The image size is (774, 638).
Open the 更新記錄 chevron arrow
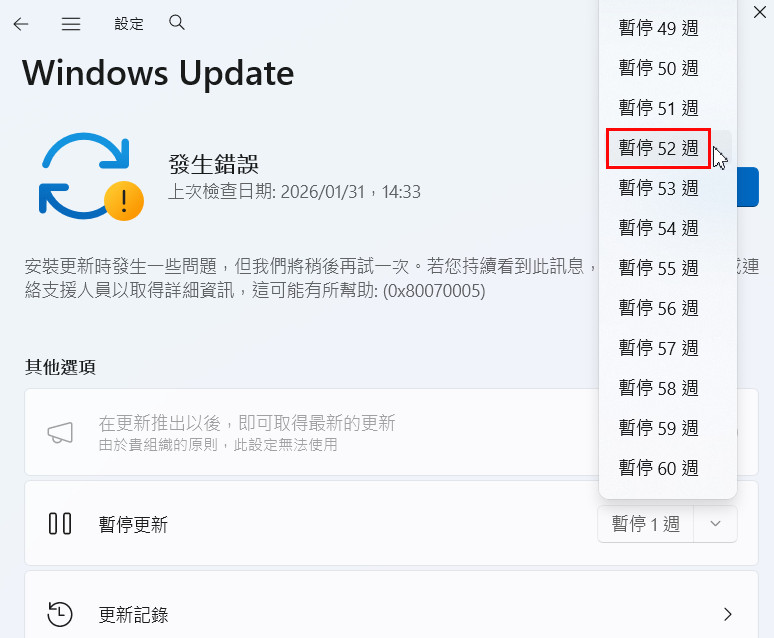pyautogui.click(x=727, y=614)
